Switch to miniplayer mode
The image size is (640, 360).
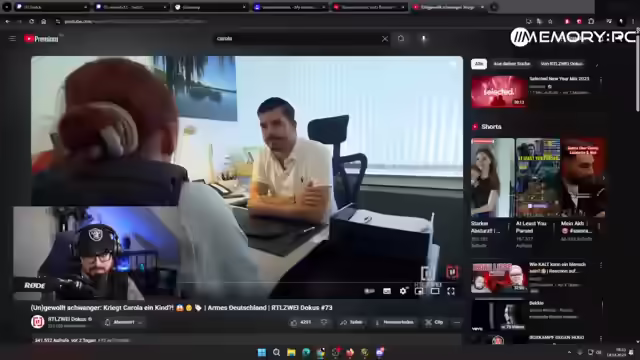[419, 291]
